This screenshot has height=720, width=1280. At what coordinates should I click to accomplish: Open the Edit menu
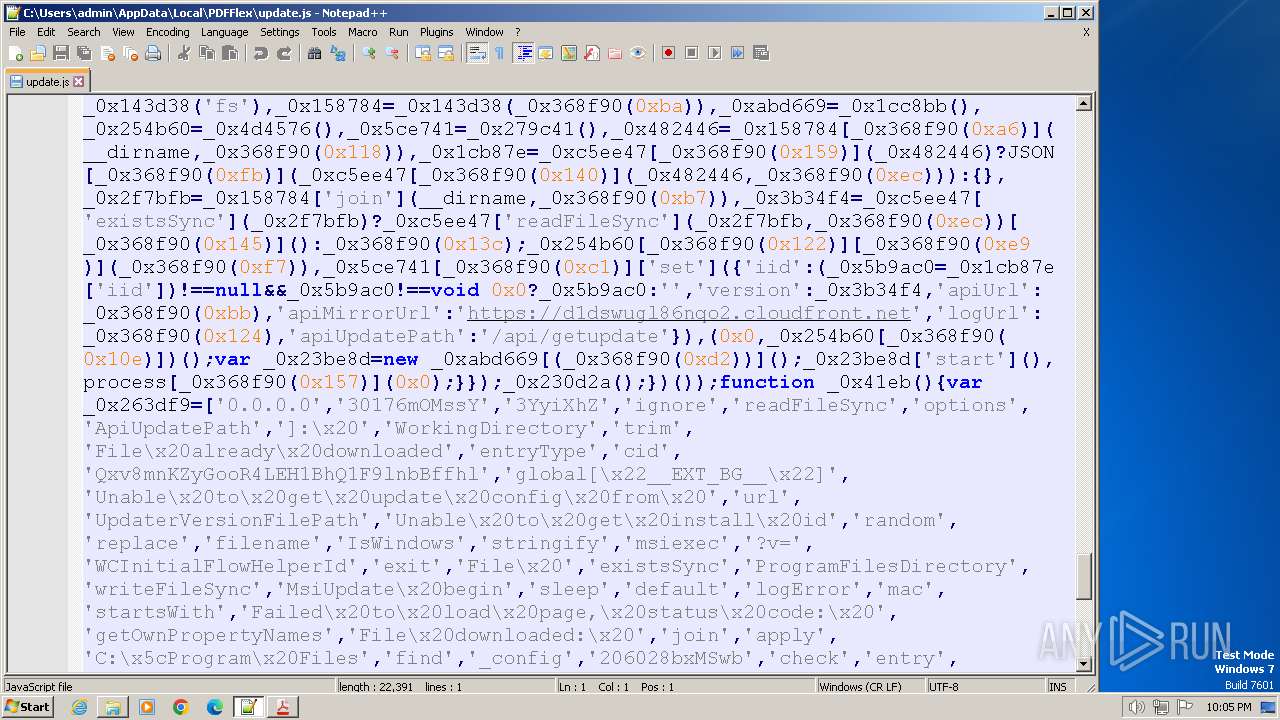46,32
